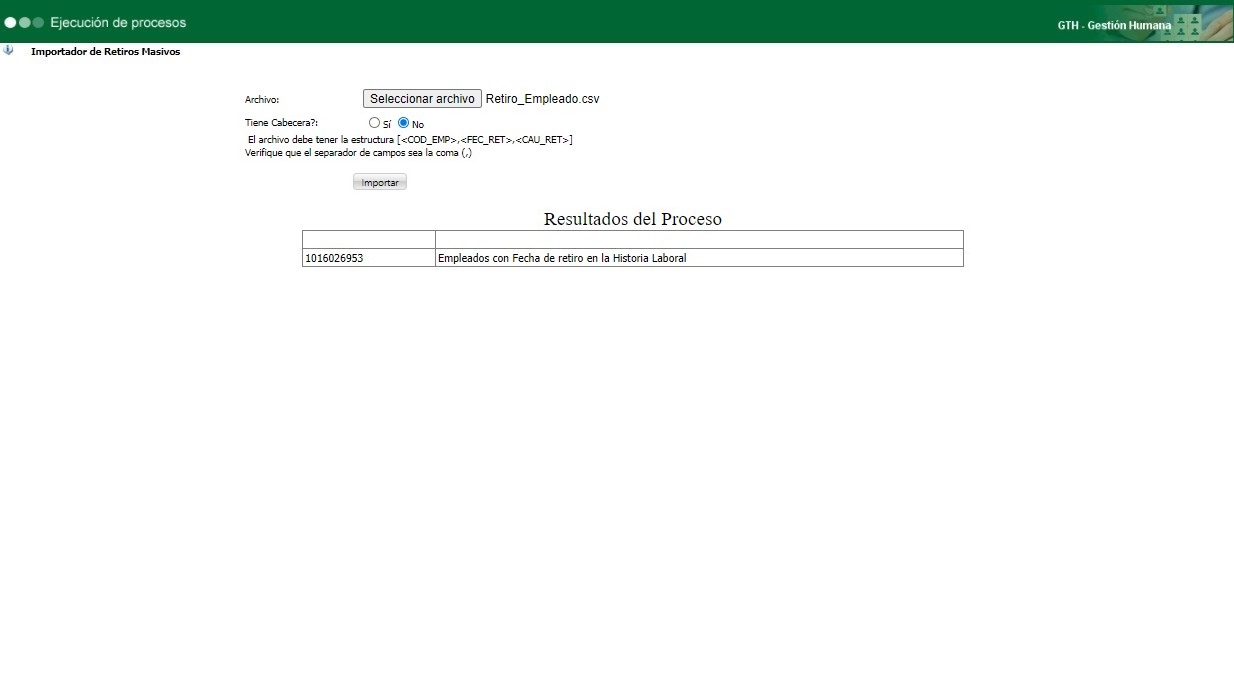Click the file structure hint with COD_EMP

pos(410,140)
